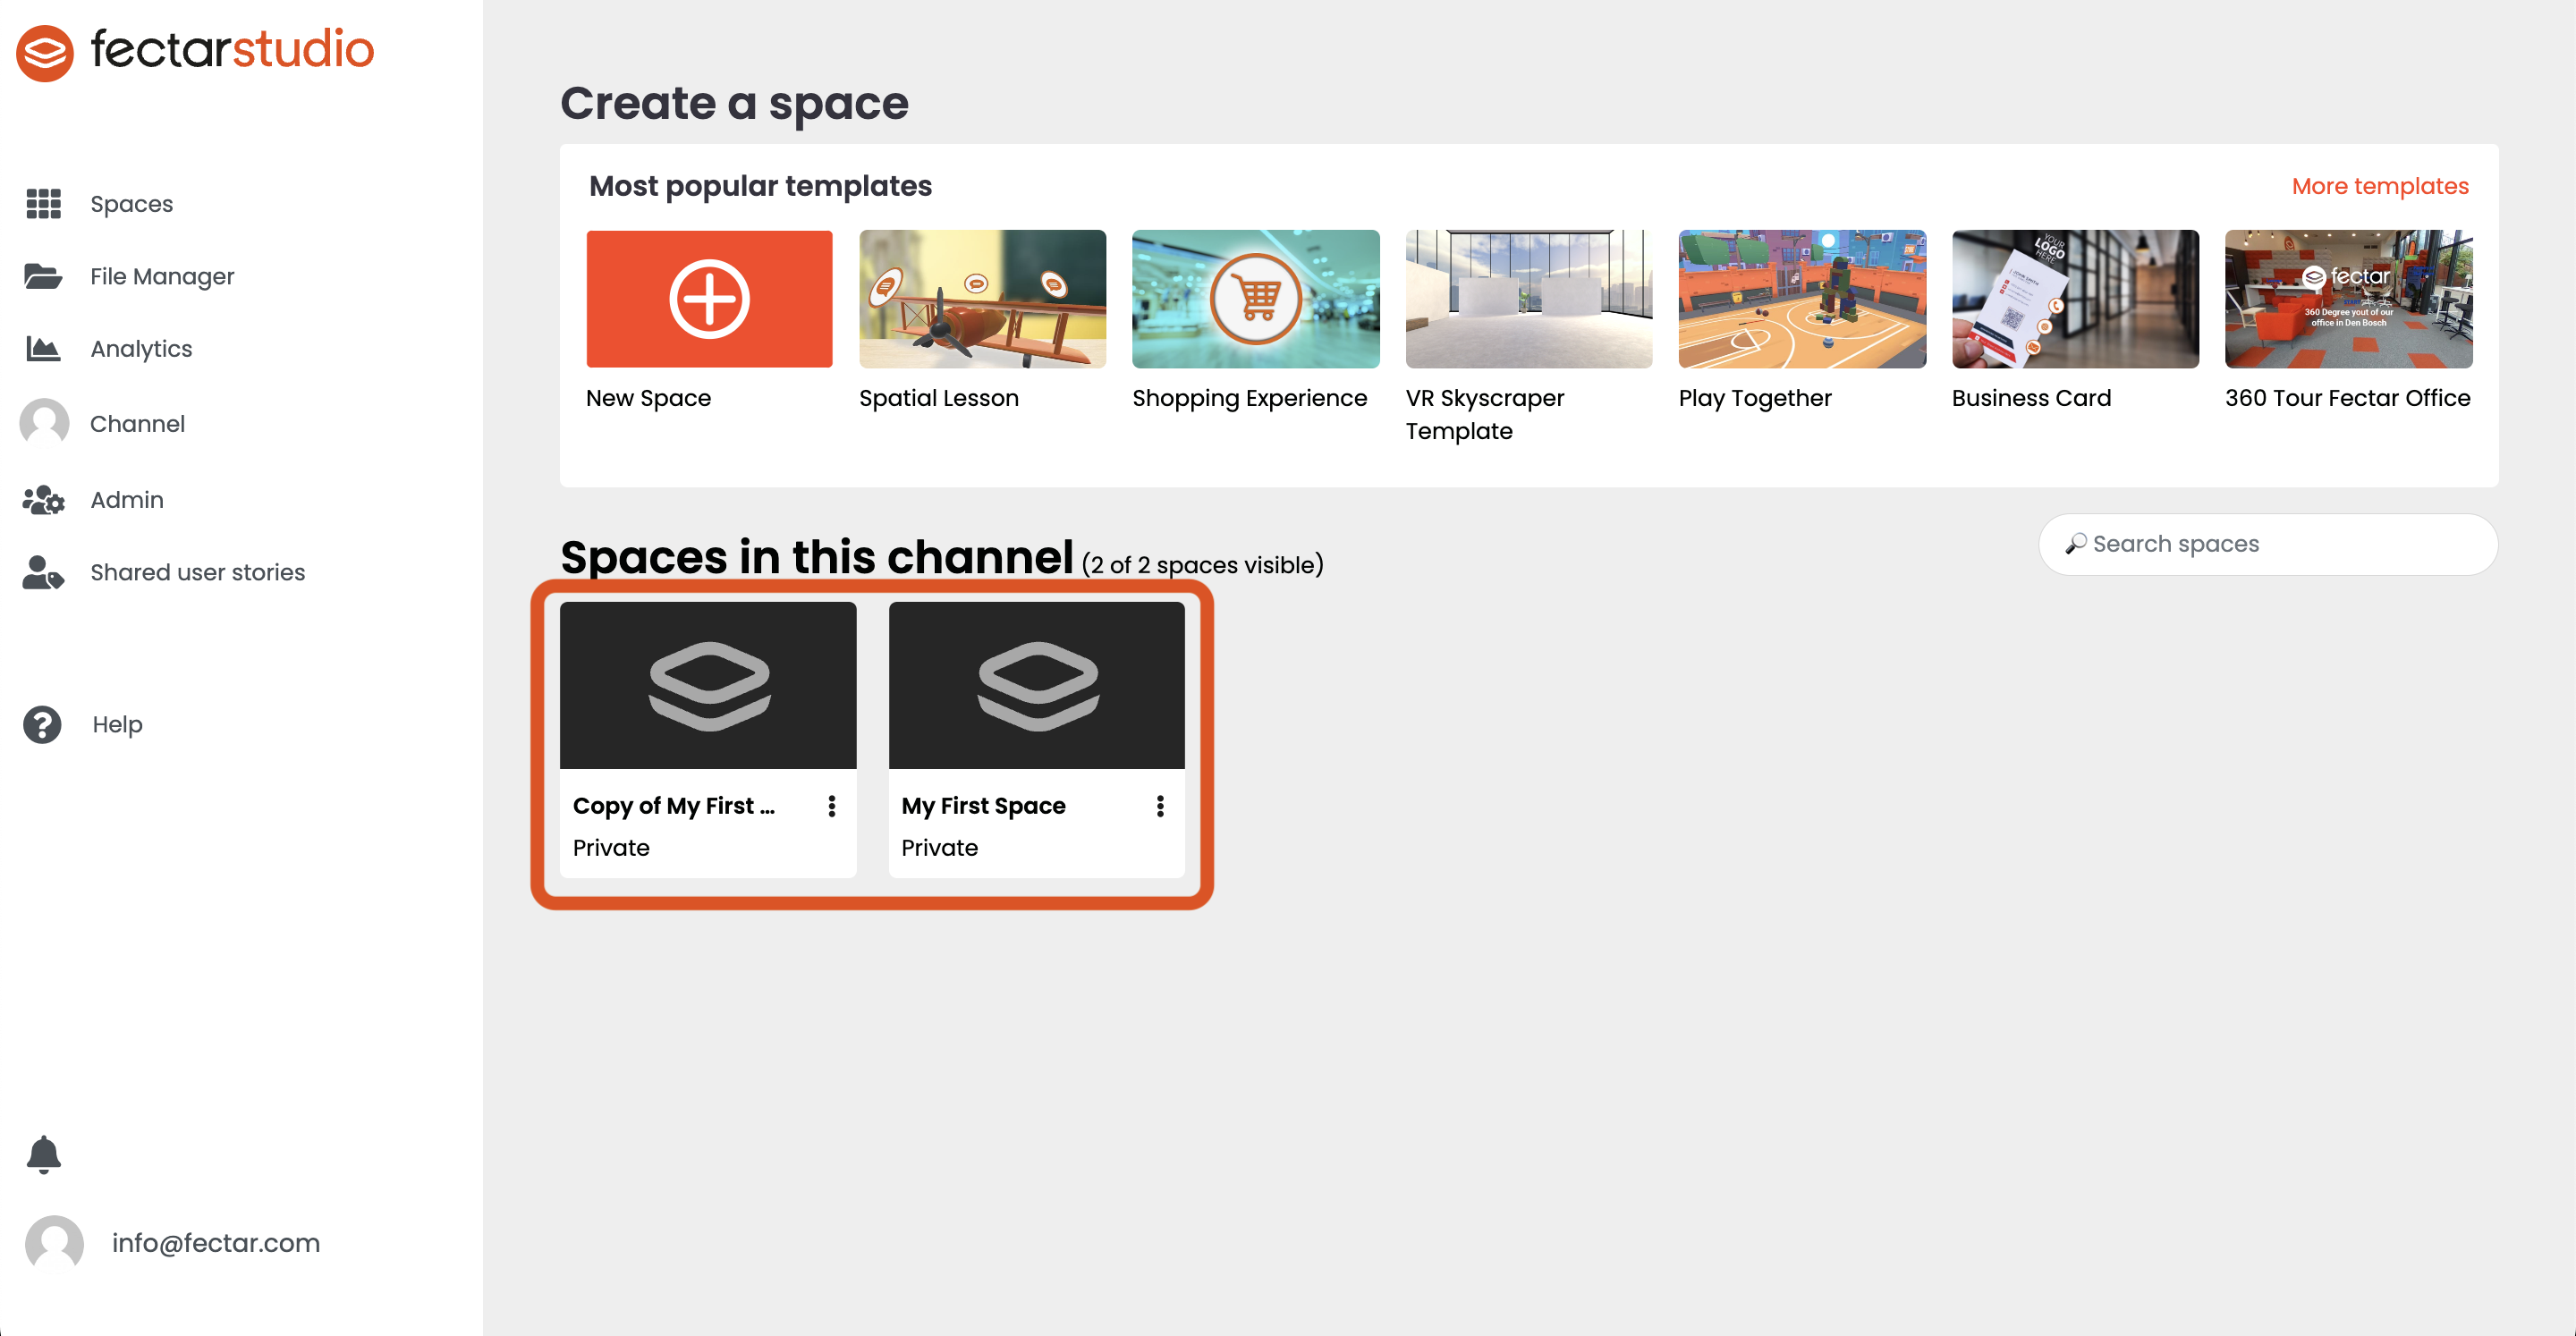Click the Shared user stories icon
Image resolution: width=2576 pixels, height=1336 pixels.
click(x=43, y=572)
